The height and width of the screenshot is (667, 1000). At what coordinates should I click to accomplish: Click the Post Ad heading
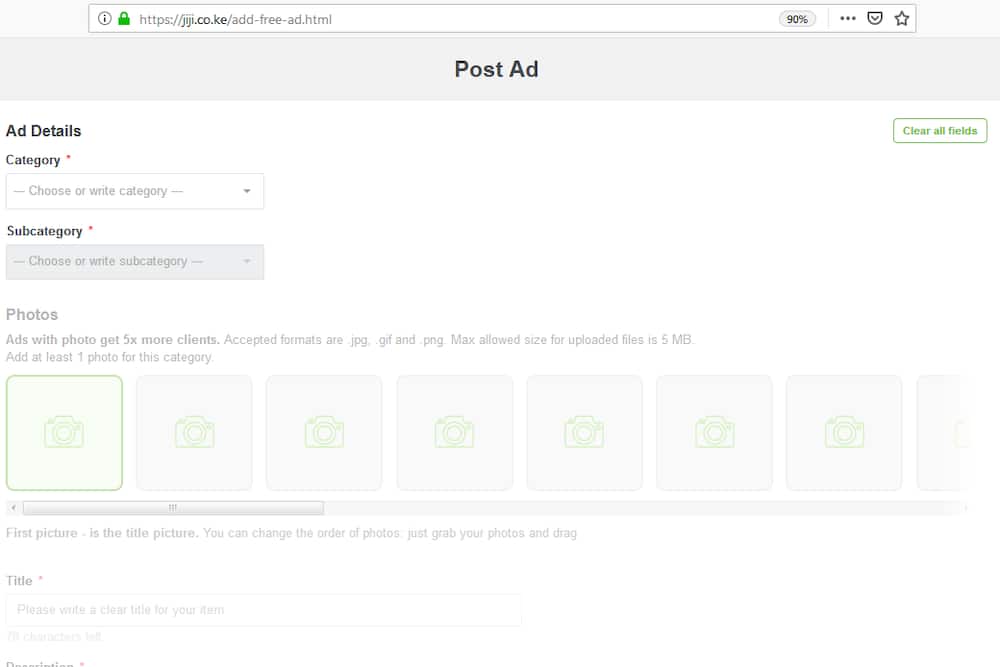496,69
